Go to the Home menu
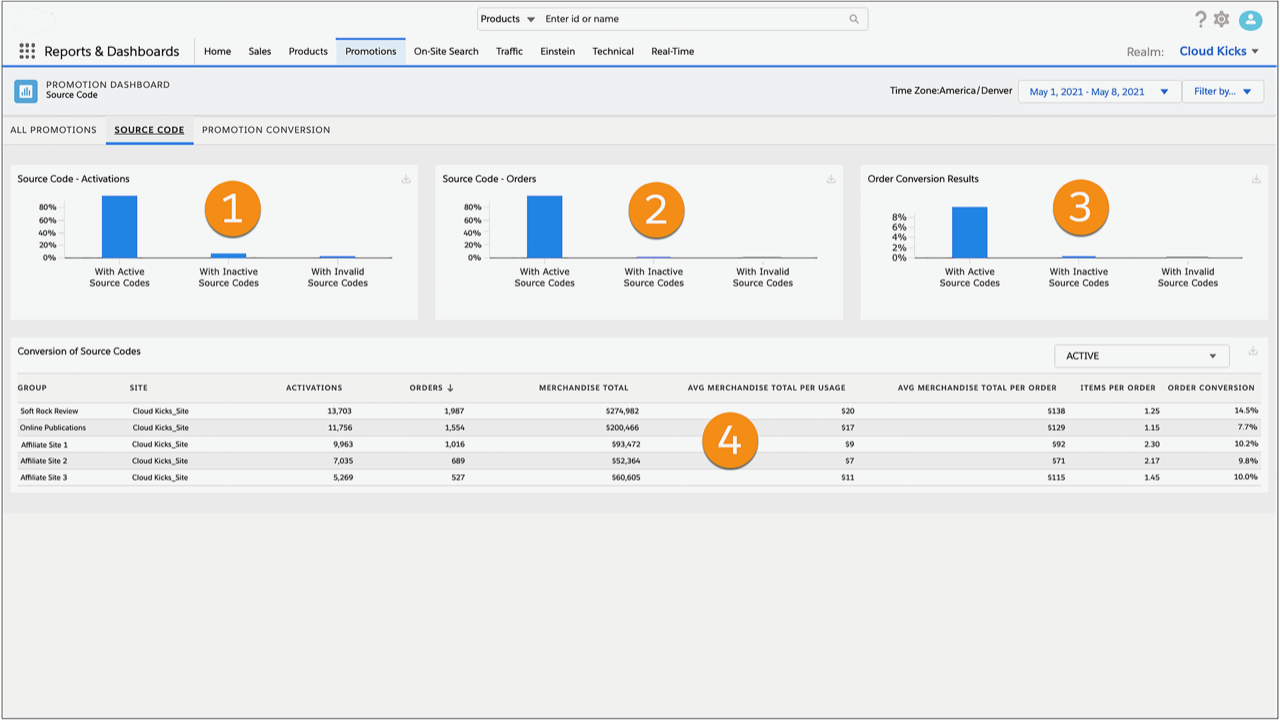This screenshot has height=721, width=1280. click(x=217, y=51)
